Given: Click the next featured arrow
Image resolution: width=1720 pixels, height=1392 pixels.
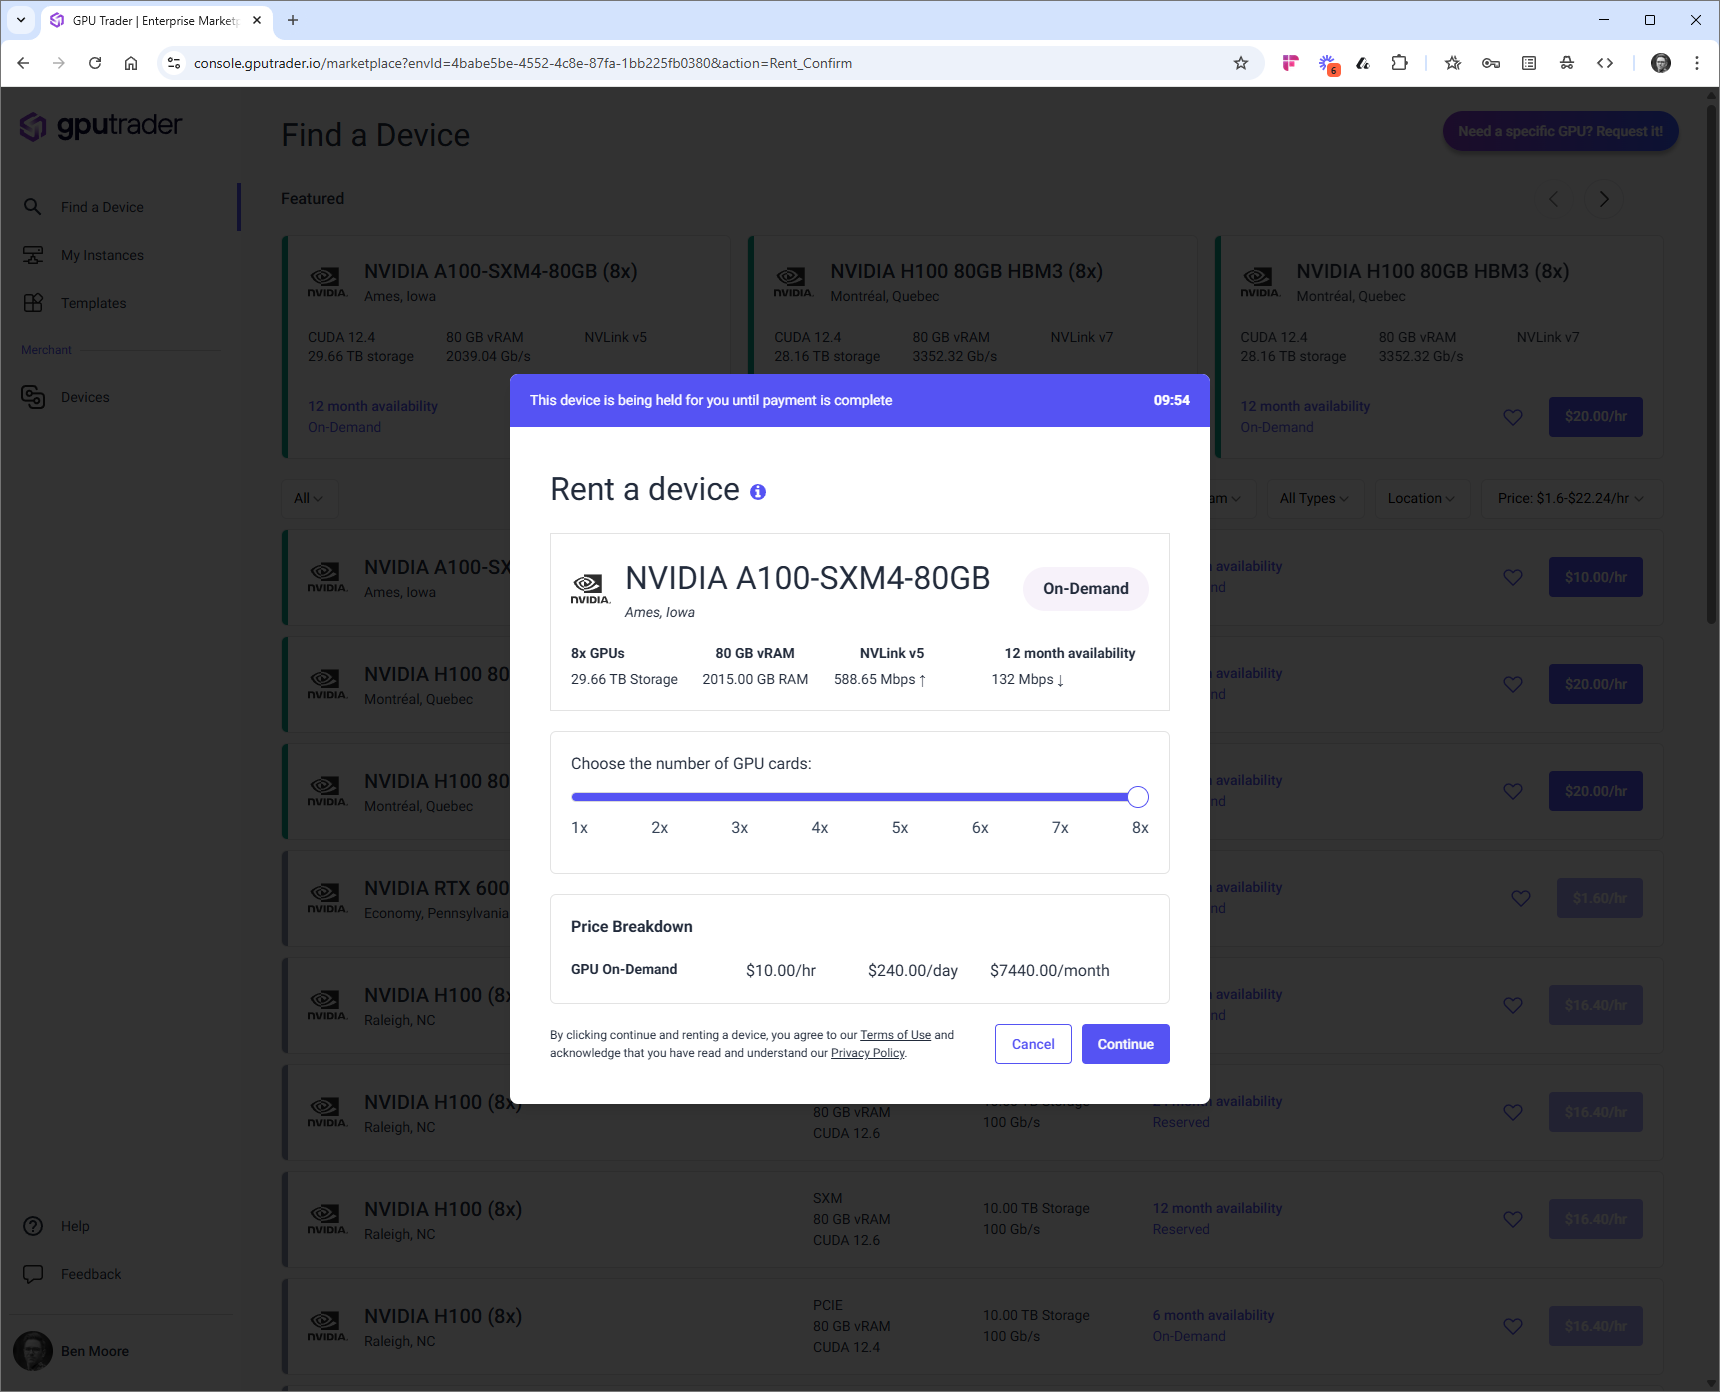Looking at the screenshot, I should (x=1604, y=199).
